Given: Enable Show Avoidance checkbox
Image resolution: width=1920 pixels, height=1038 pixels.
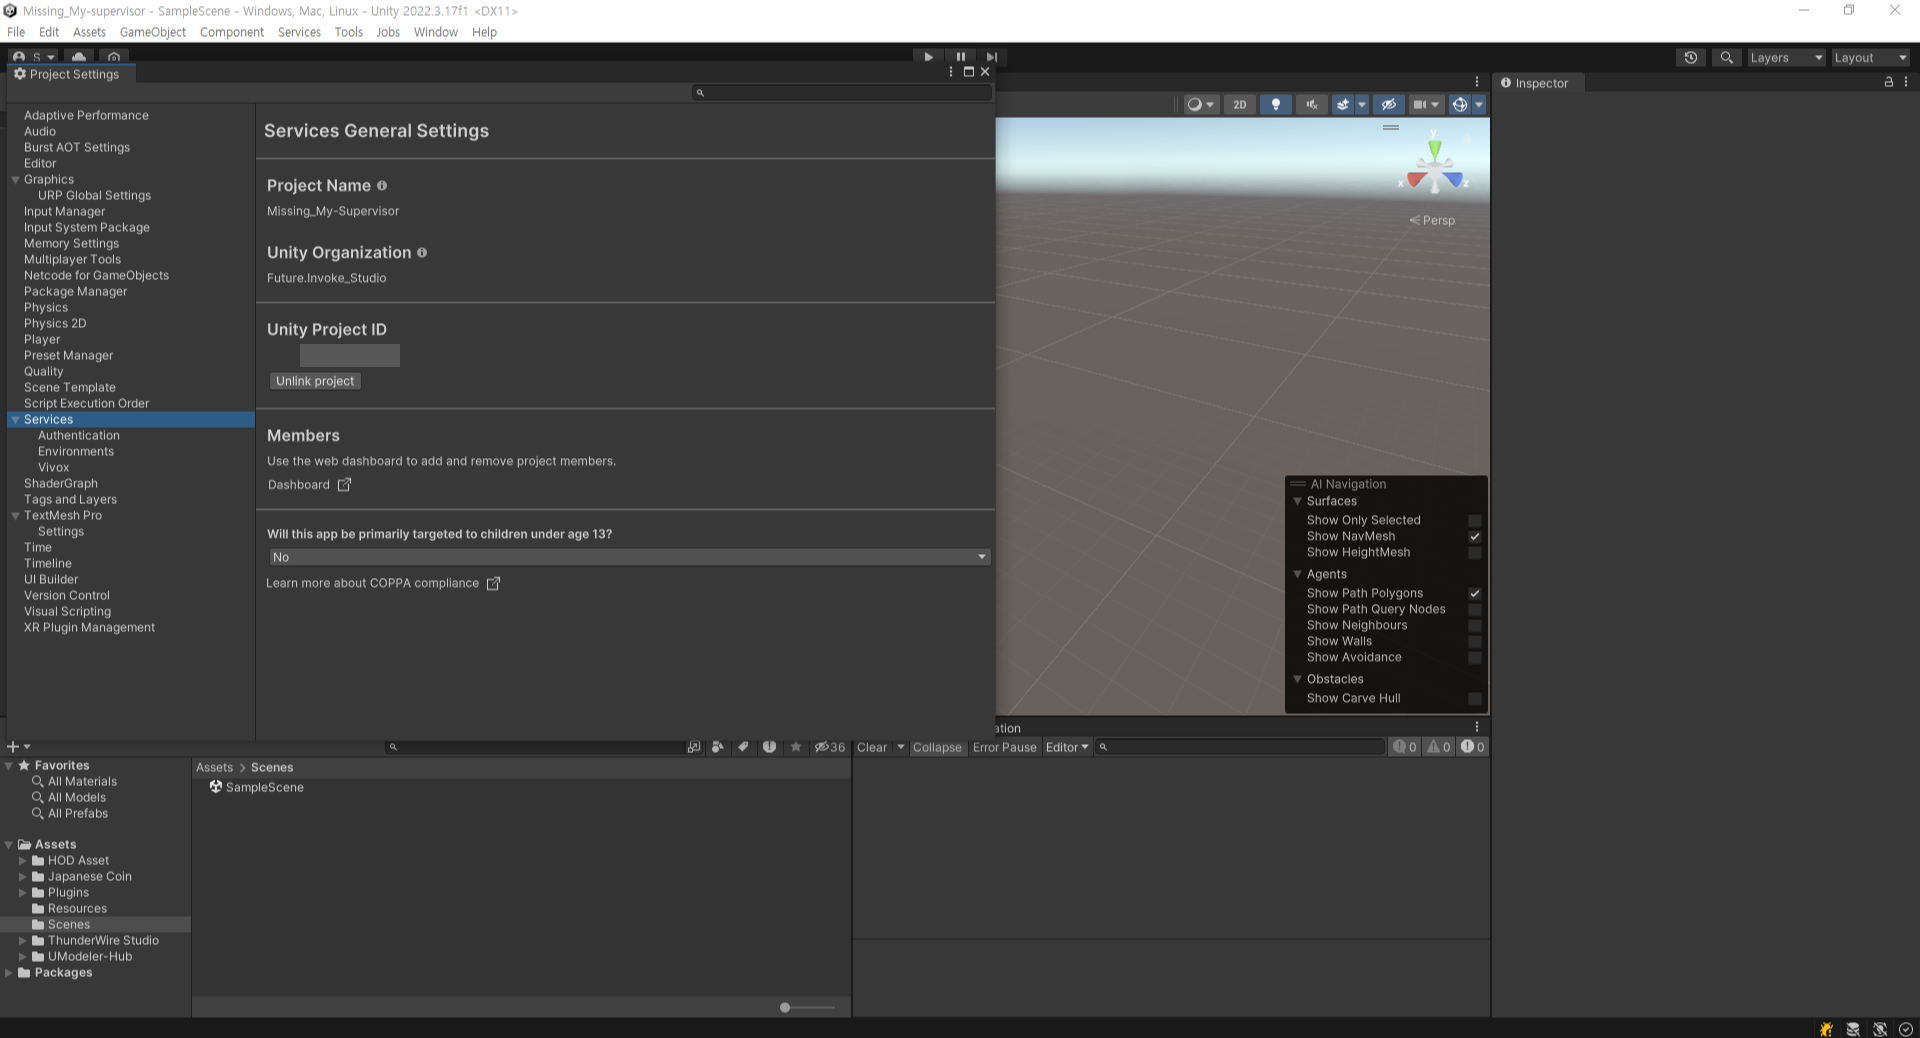Looking at the screenshot, I should coord(1474,657).
